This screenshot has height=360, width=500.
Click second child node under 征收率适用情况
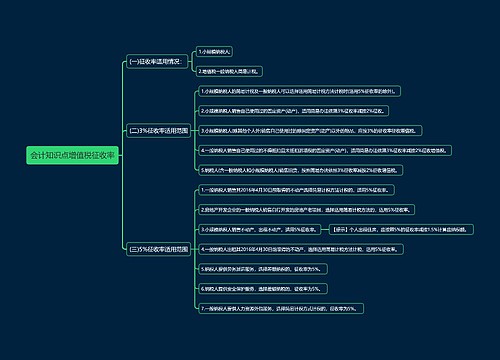pyautogui.click(x=229, y=71)
